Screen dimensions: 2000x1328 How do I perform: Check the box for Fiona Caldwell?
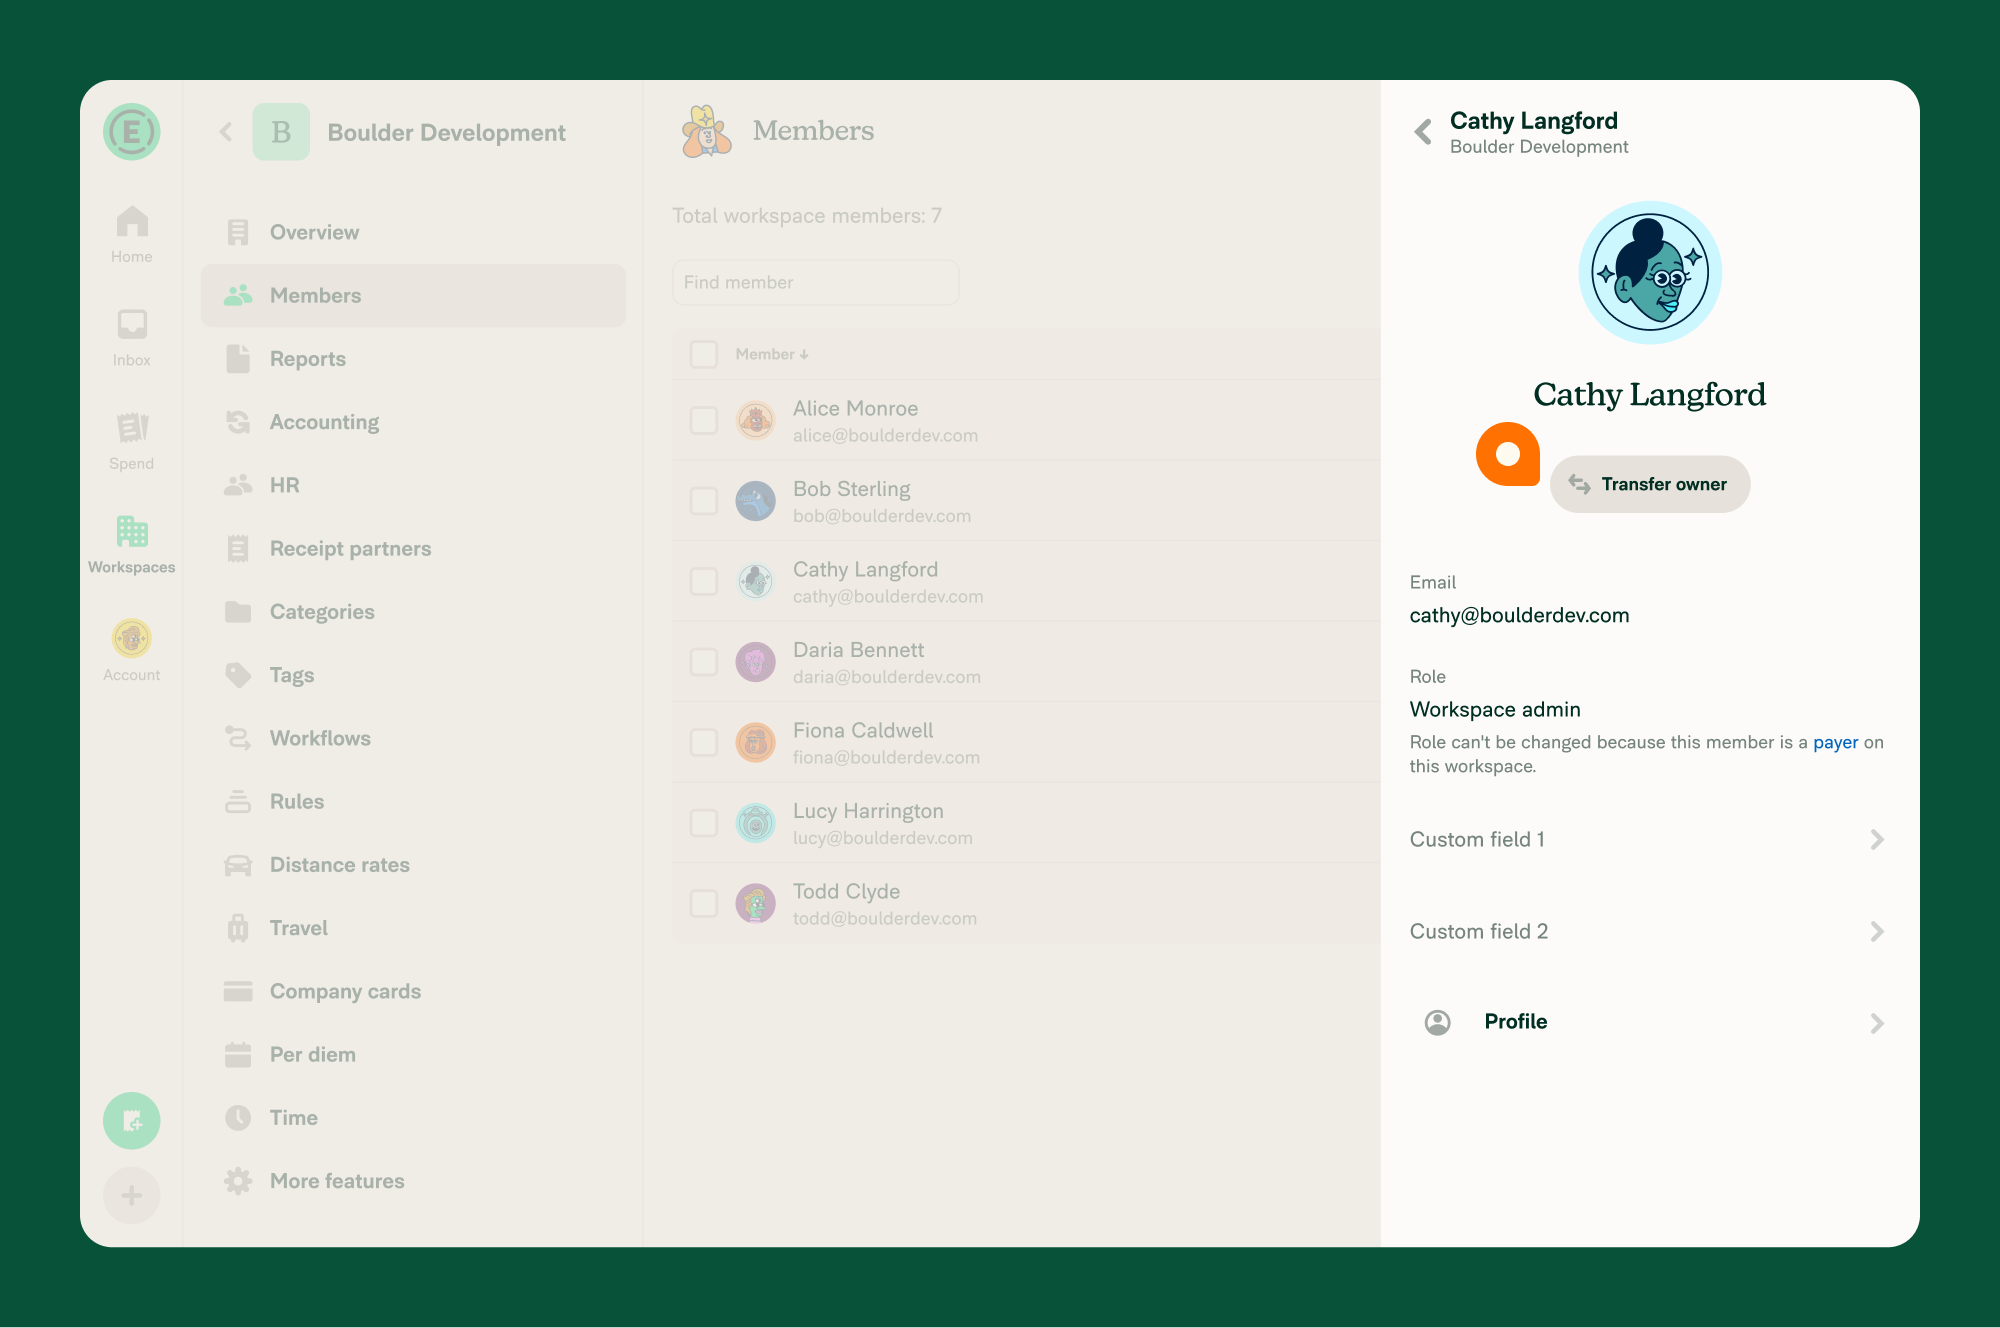point(704,743)
